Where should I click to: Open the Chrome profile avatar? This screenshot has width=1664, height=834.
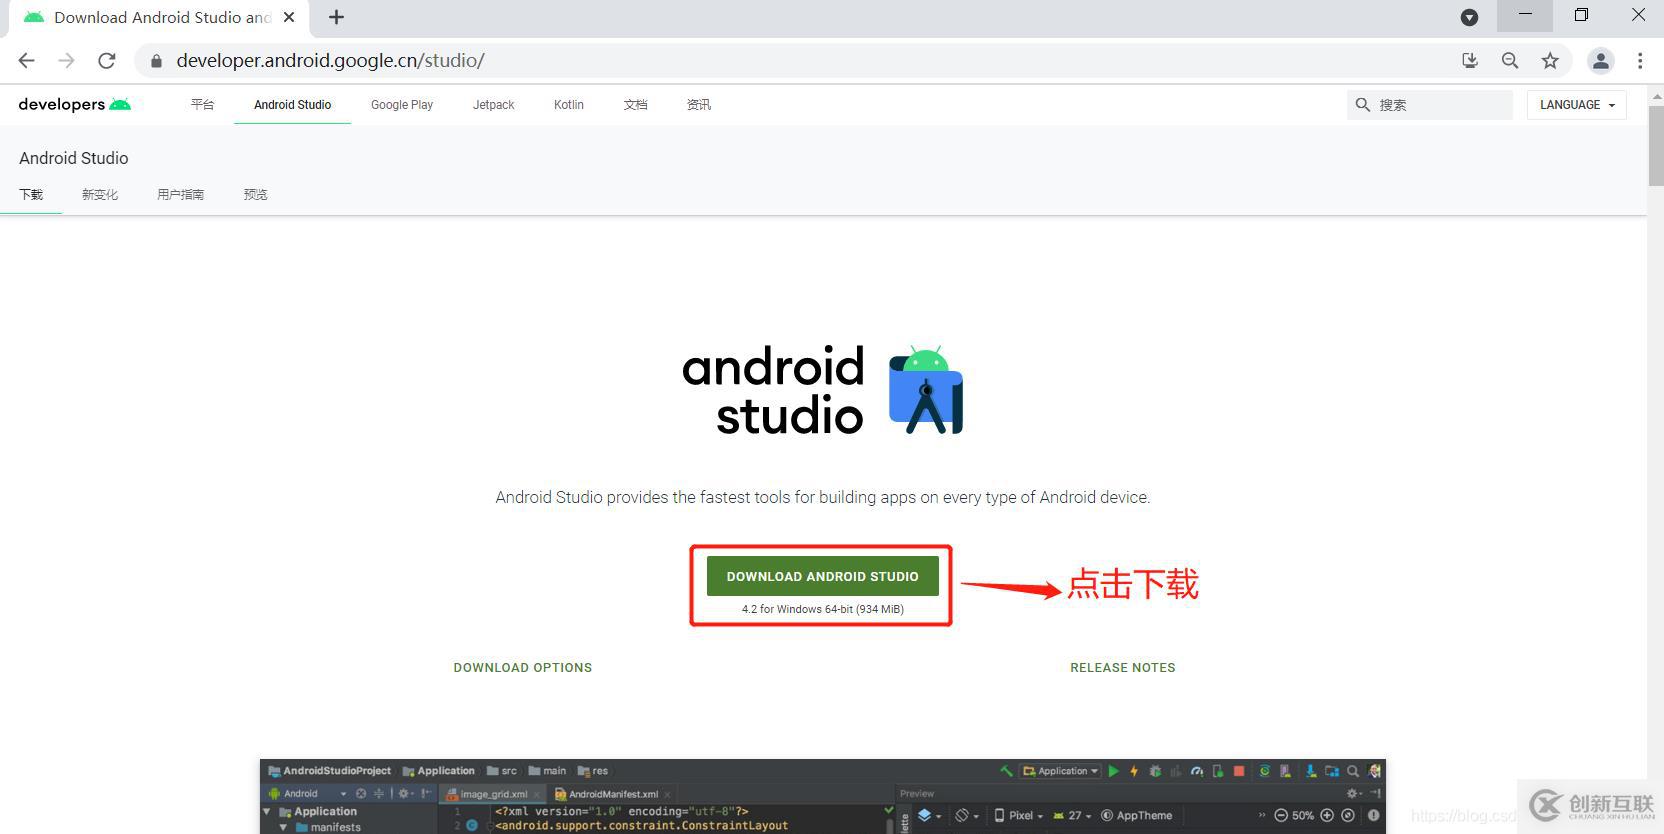pyautogui.click(x=1601, y=61)
